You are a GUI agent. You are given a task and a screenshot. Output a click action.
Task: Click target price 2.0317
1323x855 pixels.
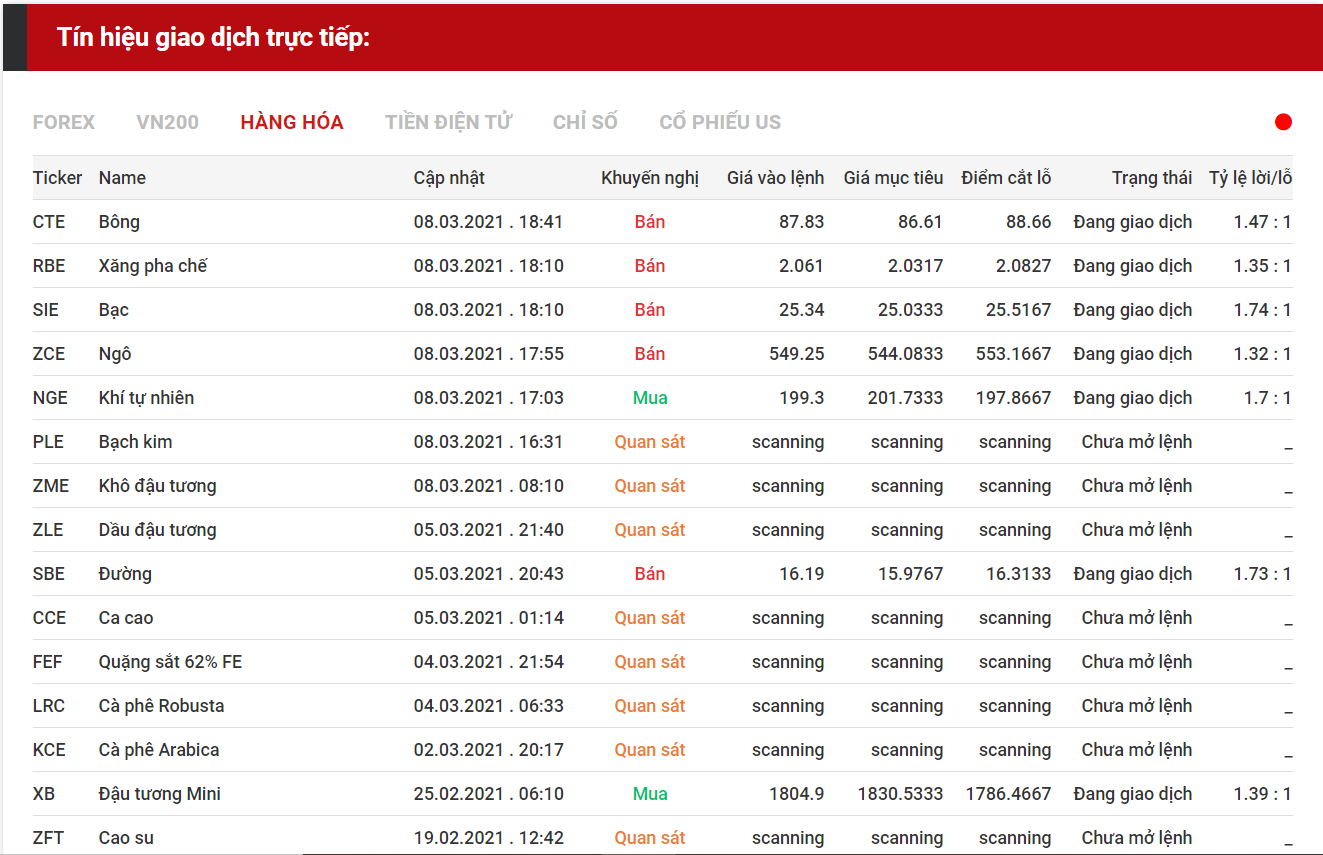pyautogui.click(x=915, y=266)
